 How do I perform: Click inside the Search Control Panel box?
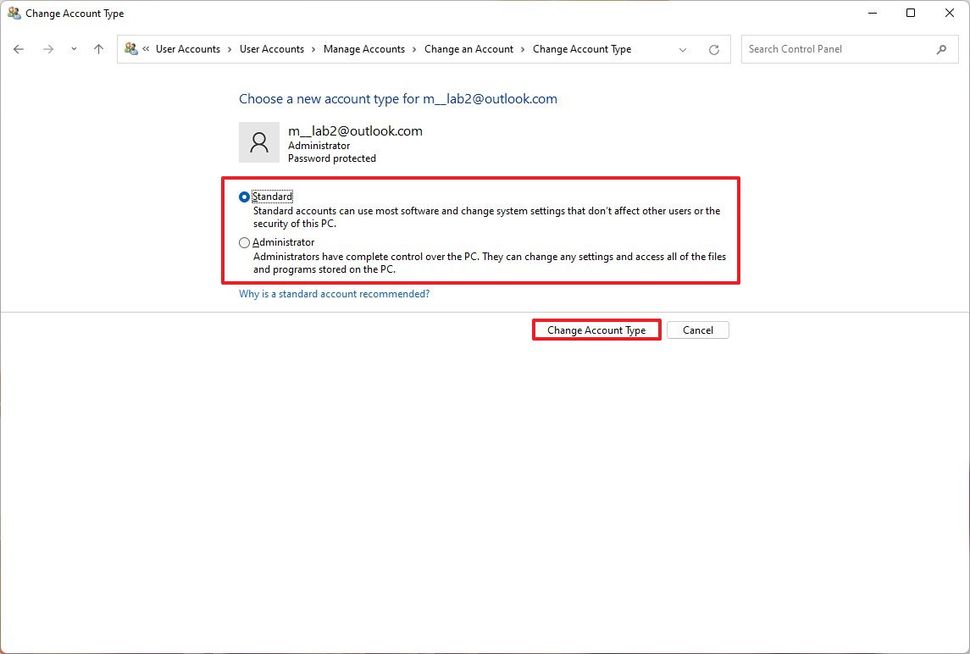pos(840,48)
